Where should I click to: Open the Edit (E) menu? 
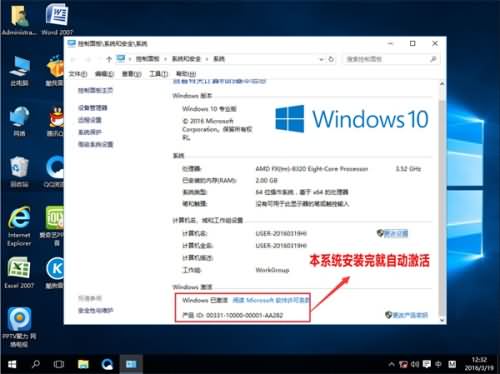click(x=105, y=74)
